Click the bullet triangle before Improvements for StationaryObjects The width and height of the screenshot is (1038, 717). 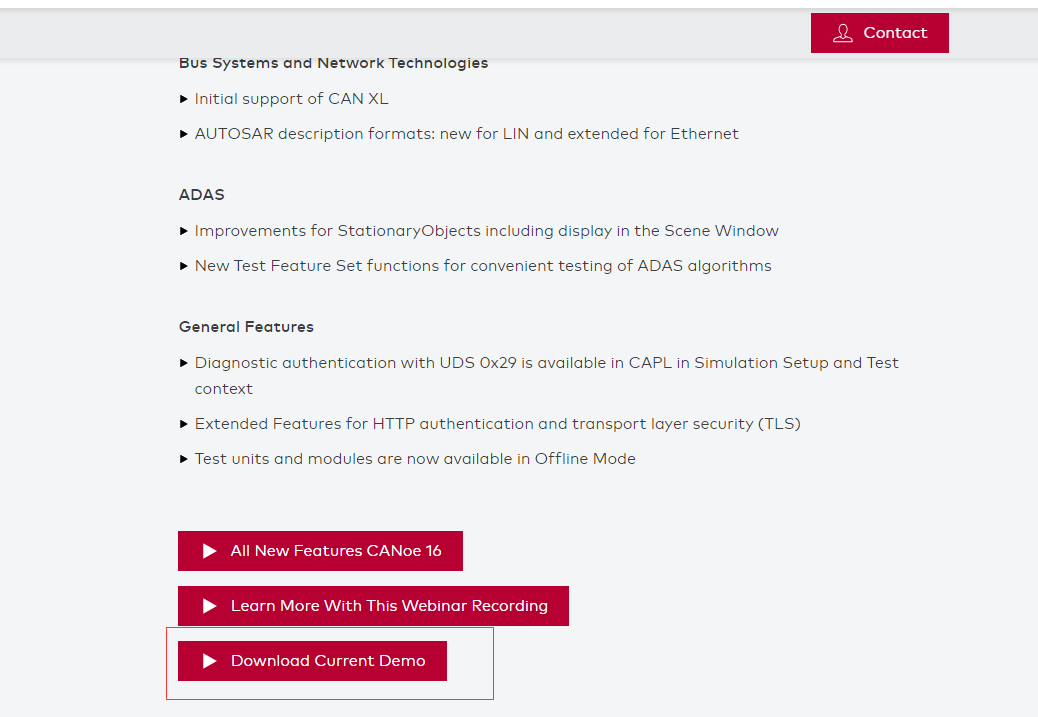coord(184,231)
